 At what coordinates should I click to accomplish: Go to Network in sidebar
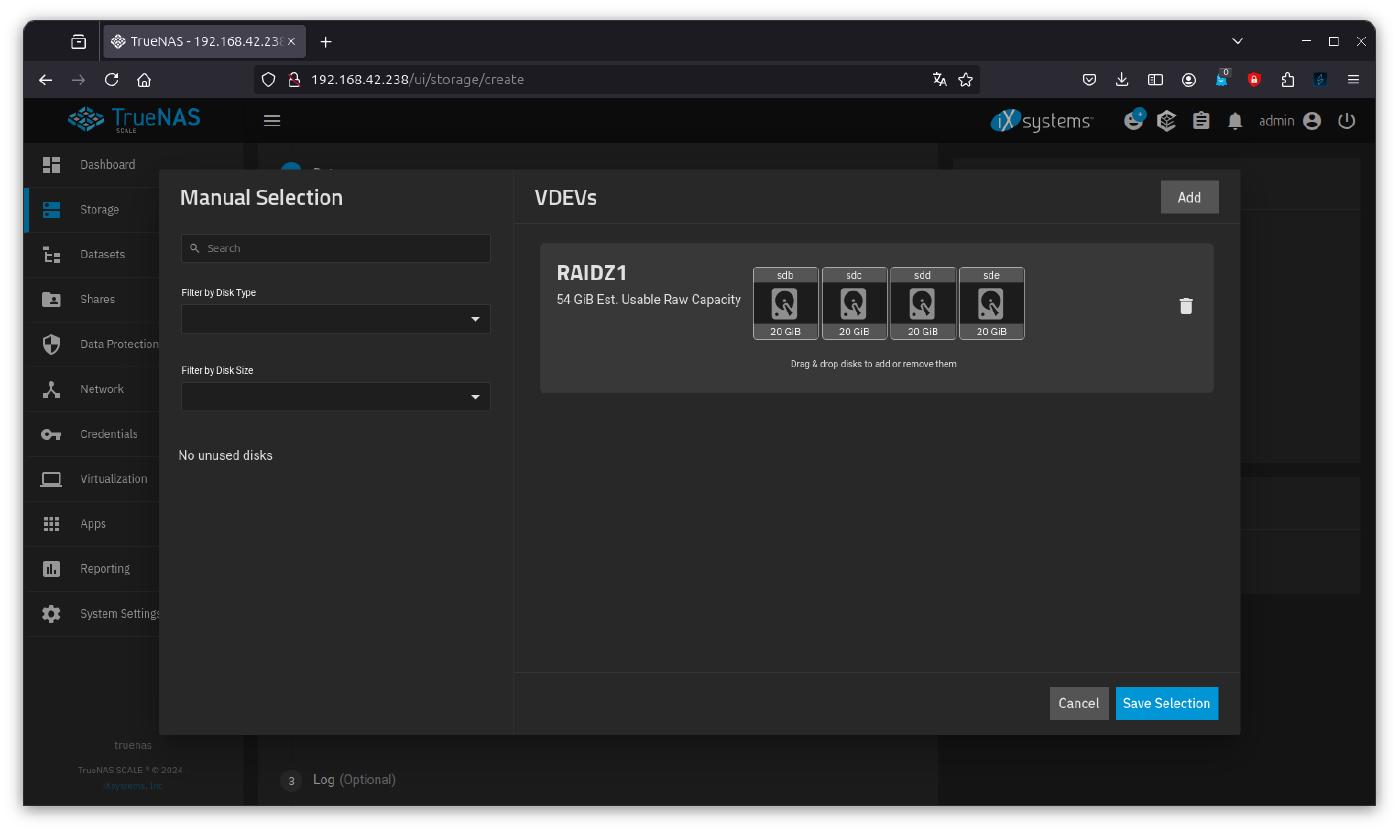tap(101, 389)
